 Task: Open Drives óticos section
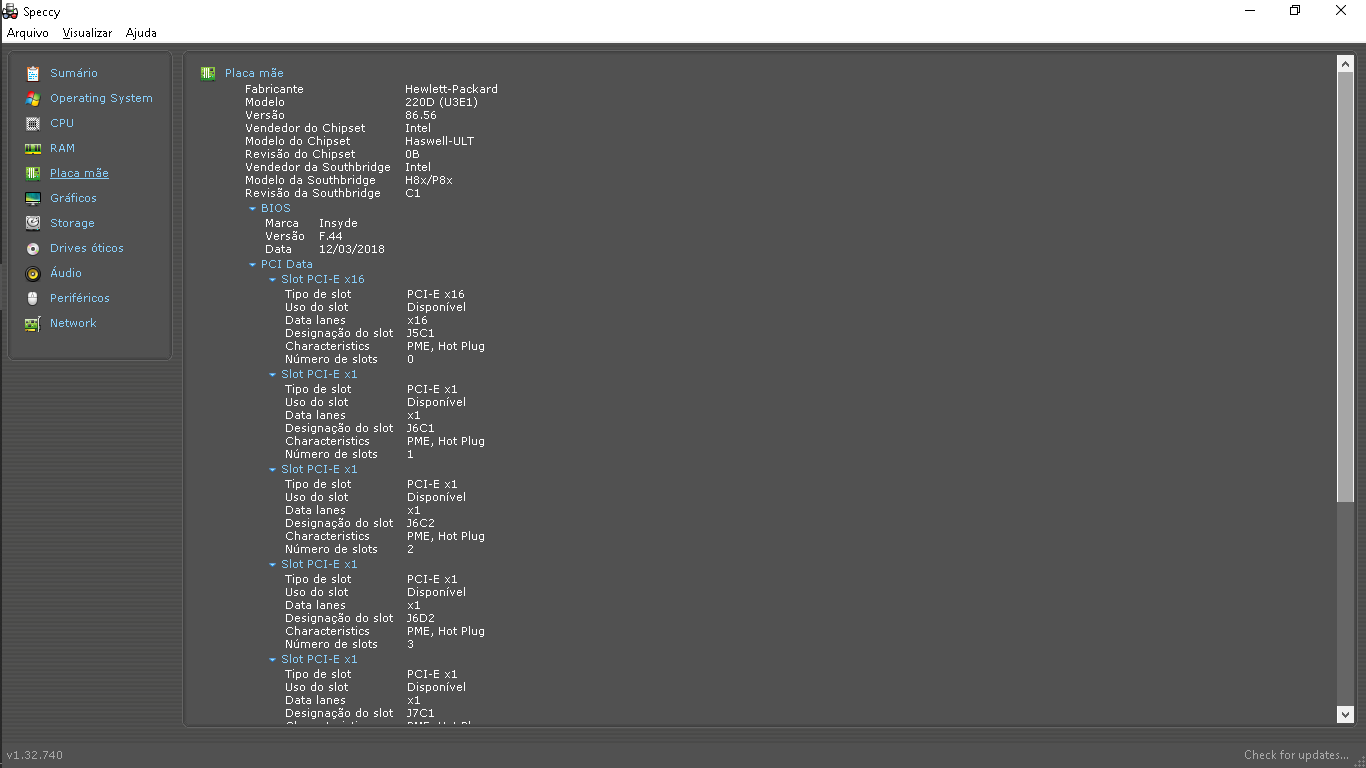click(87, 248)
